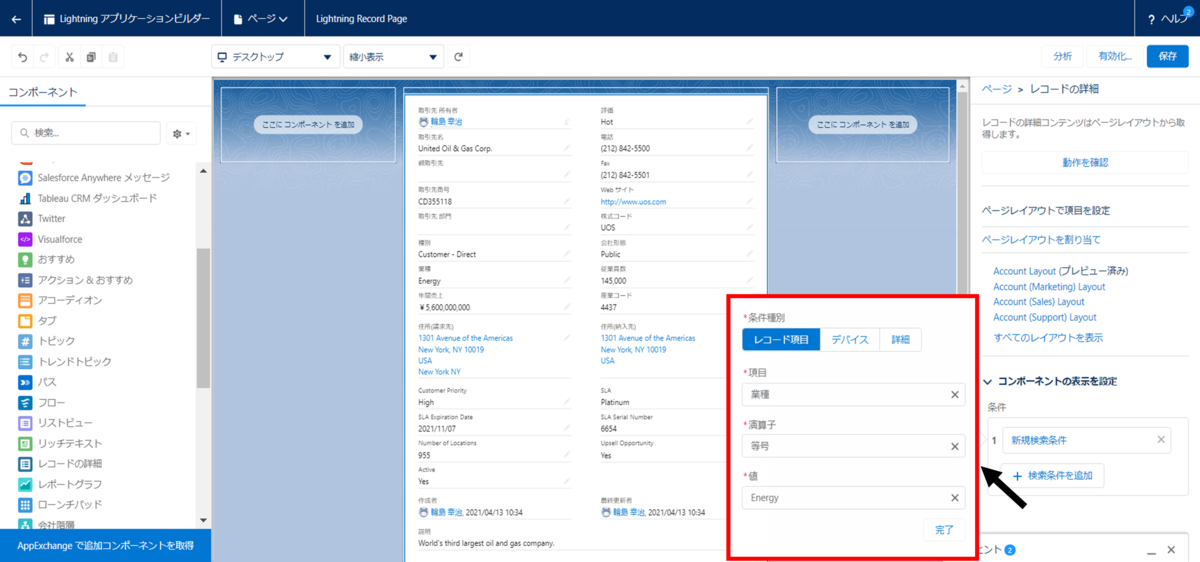Image resolution: width=1200 pixels, height=562 pixels.
Task: Click the back arrow in the header
Action: (x=16, y=18)
